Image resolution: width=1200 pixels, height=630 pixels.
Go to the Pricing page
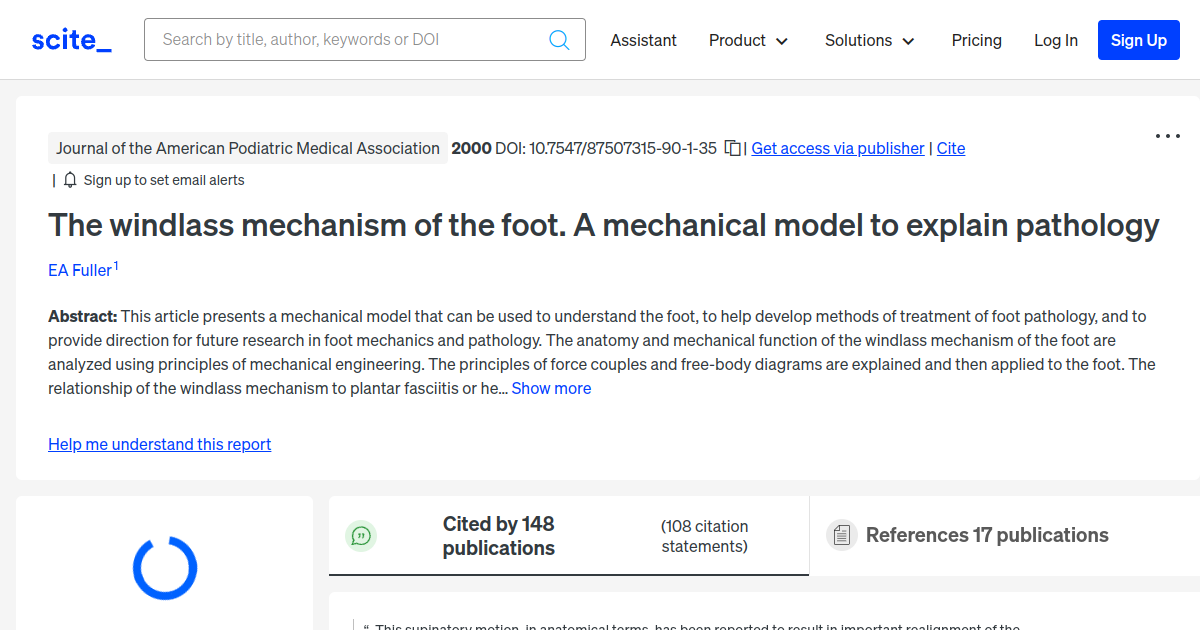tap(976, 40)
